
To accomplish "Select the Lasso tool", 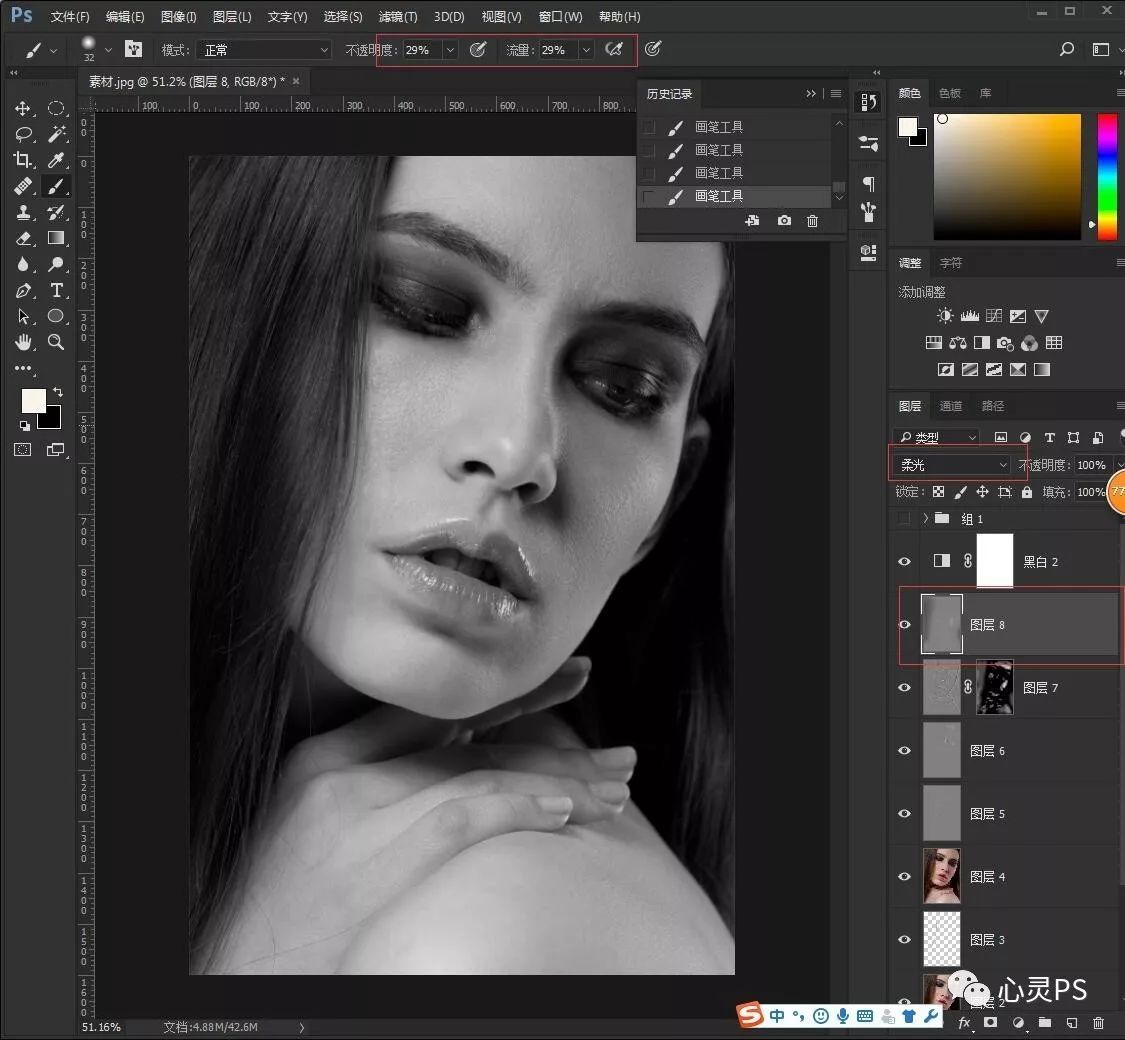I will tap(23, 134).
